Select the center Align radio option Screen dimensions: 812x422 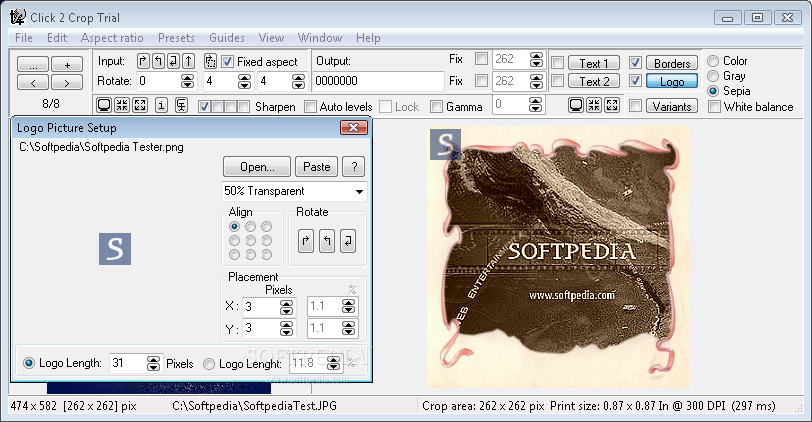click(251, 241)
